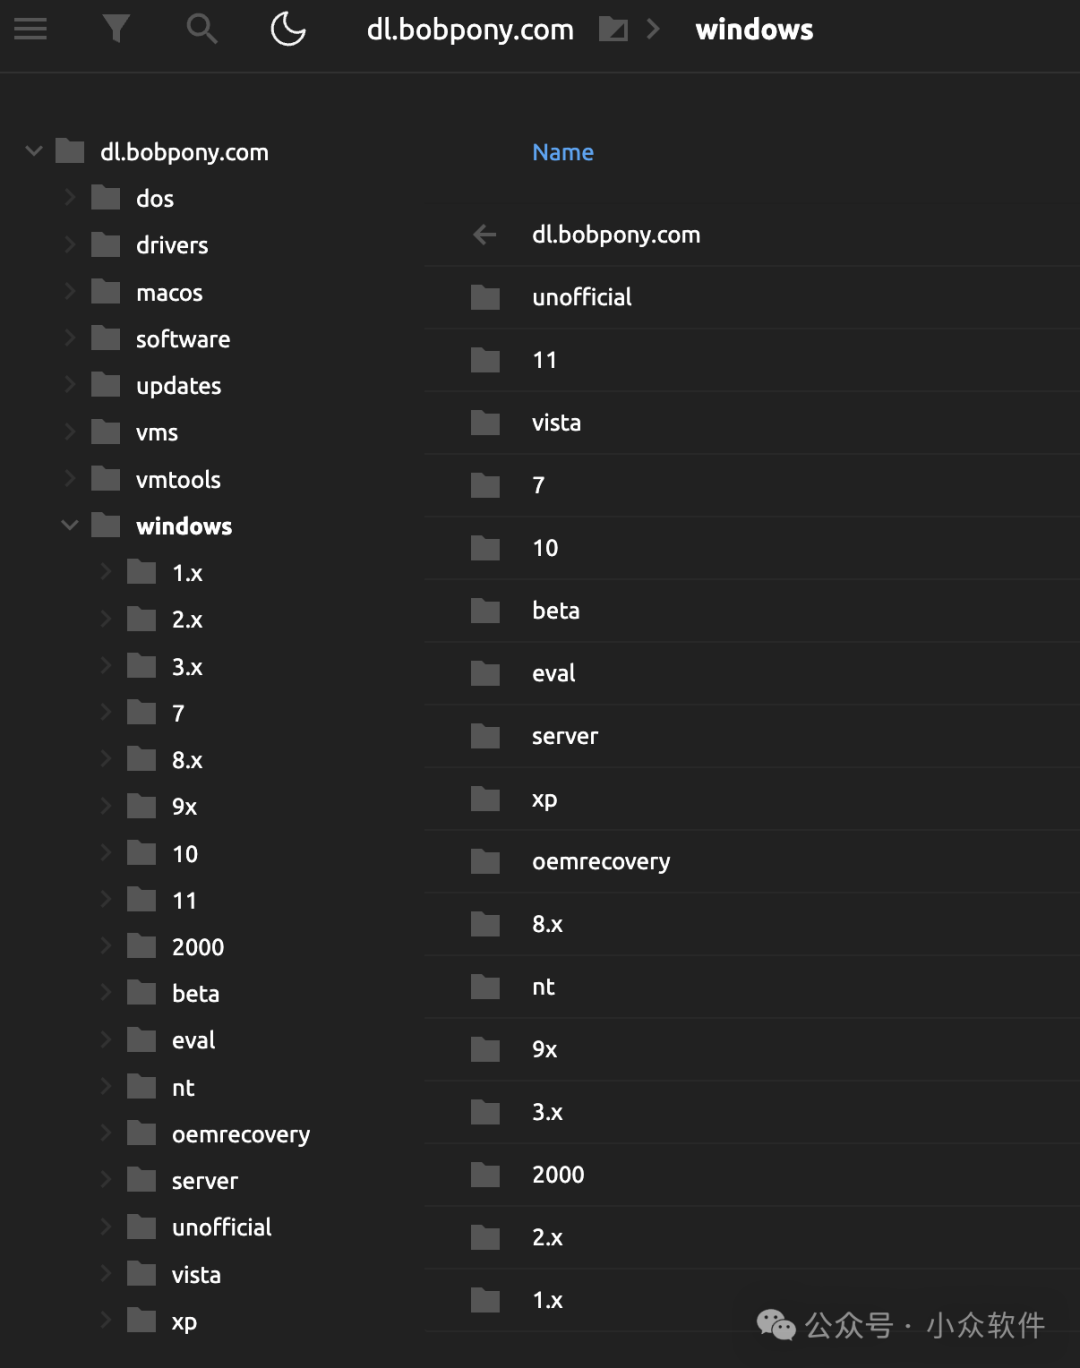This screenshot has width=1080, height=1368.
Task: Collapse the dl.bobpony.com root tree
Action: coord(34,152)
